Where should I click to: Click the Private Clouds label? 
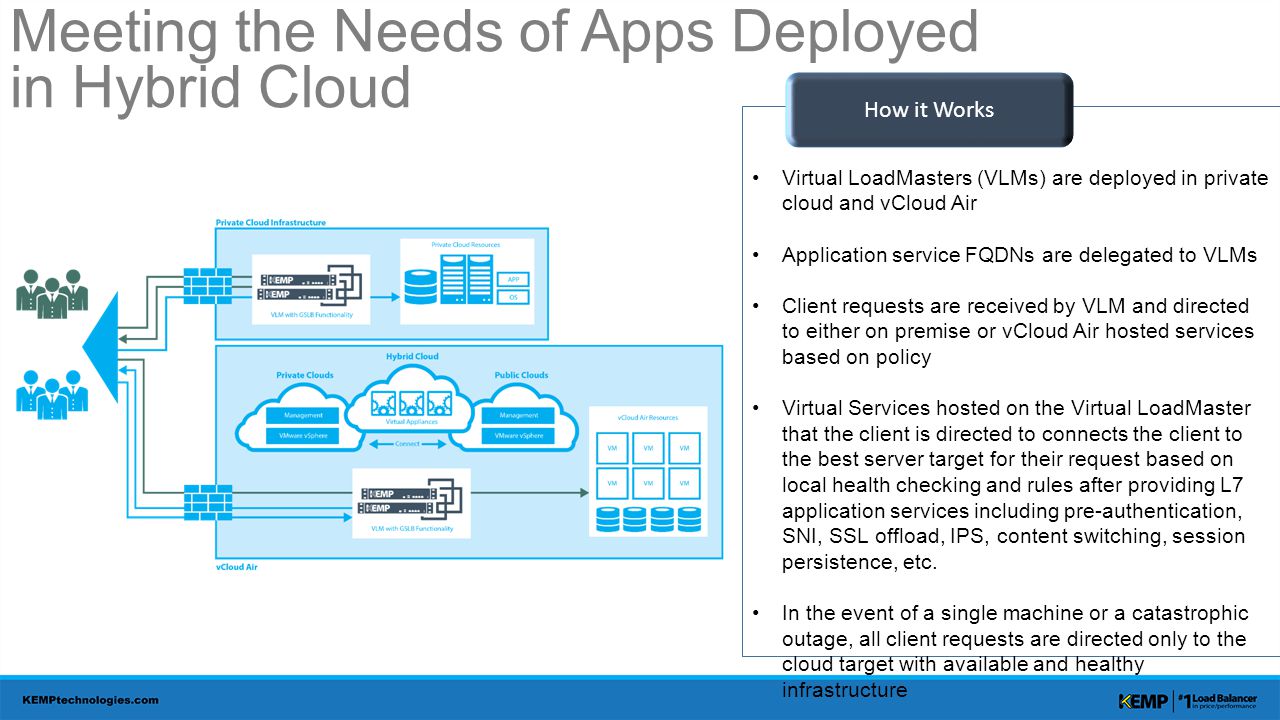(305, 375)
